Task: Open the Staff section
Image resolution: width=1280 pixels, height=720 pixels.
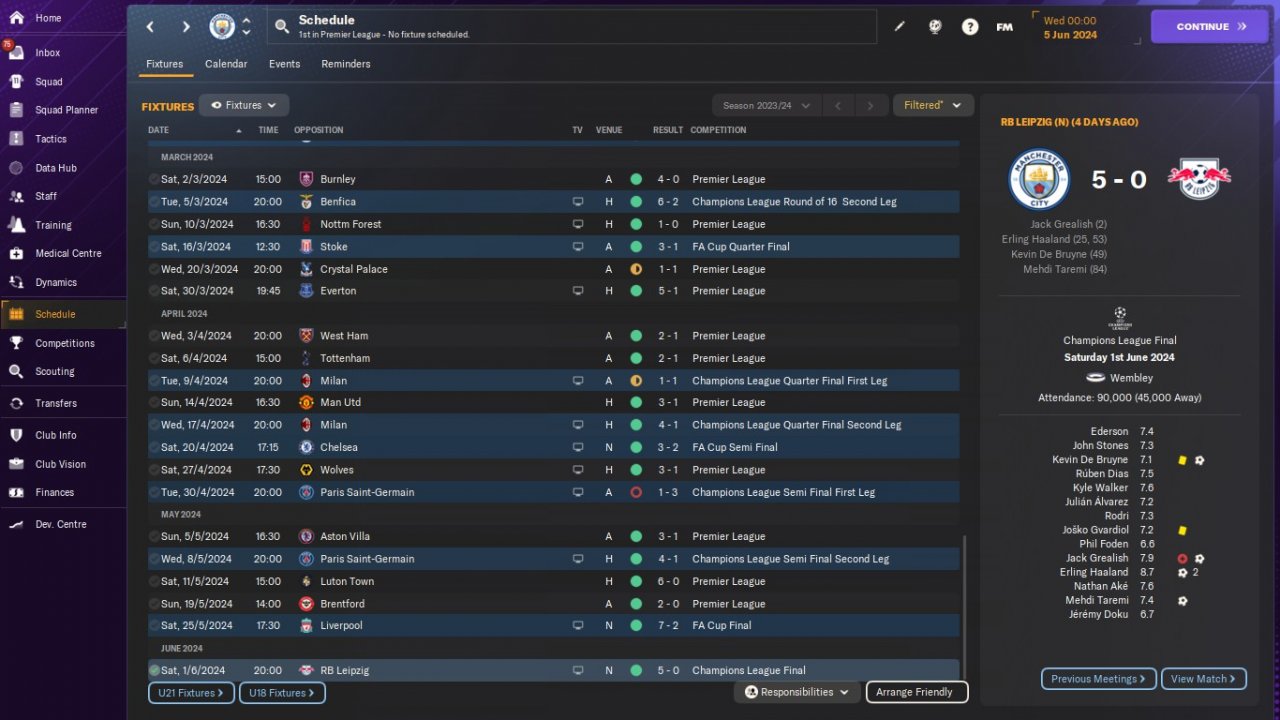Action: coord(46,196)
